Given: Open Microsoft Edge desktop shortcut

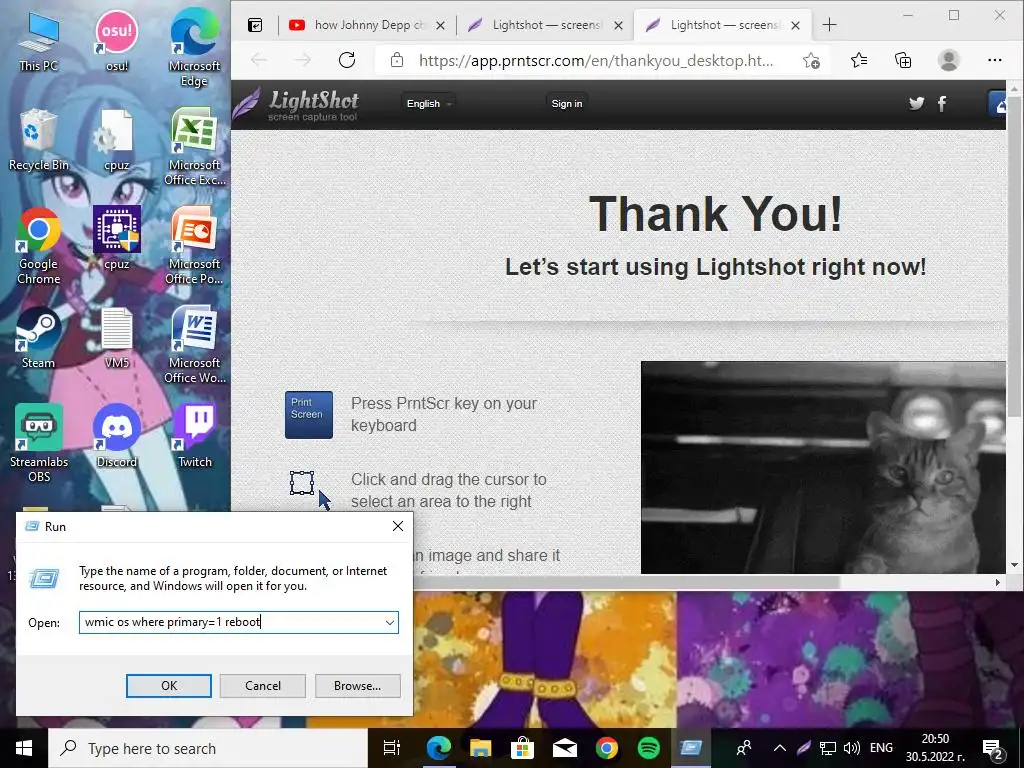Looking at the screenshot, I should [x=194, y=48].
